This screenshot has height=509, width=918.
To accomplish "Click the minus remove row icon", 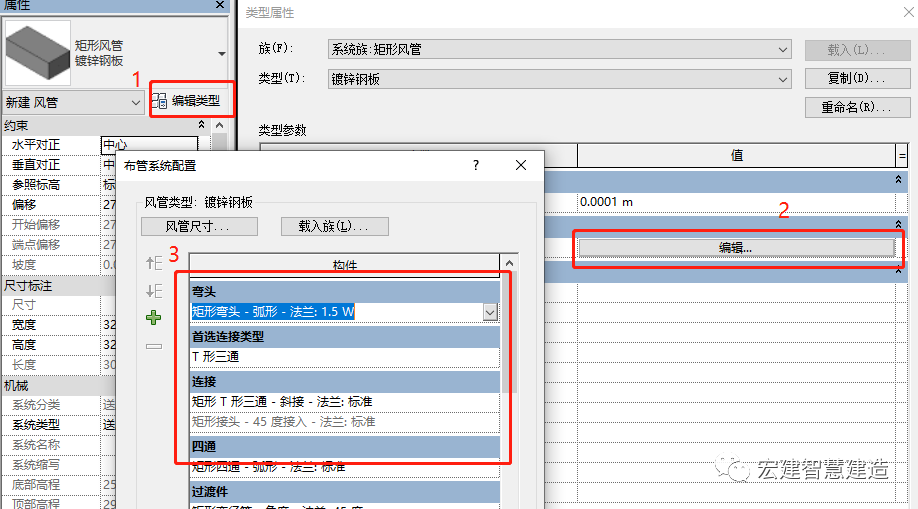I will [x=154, y=346].
